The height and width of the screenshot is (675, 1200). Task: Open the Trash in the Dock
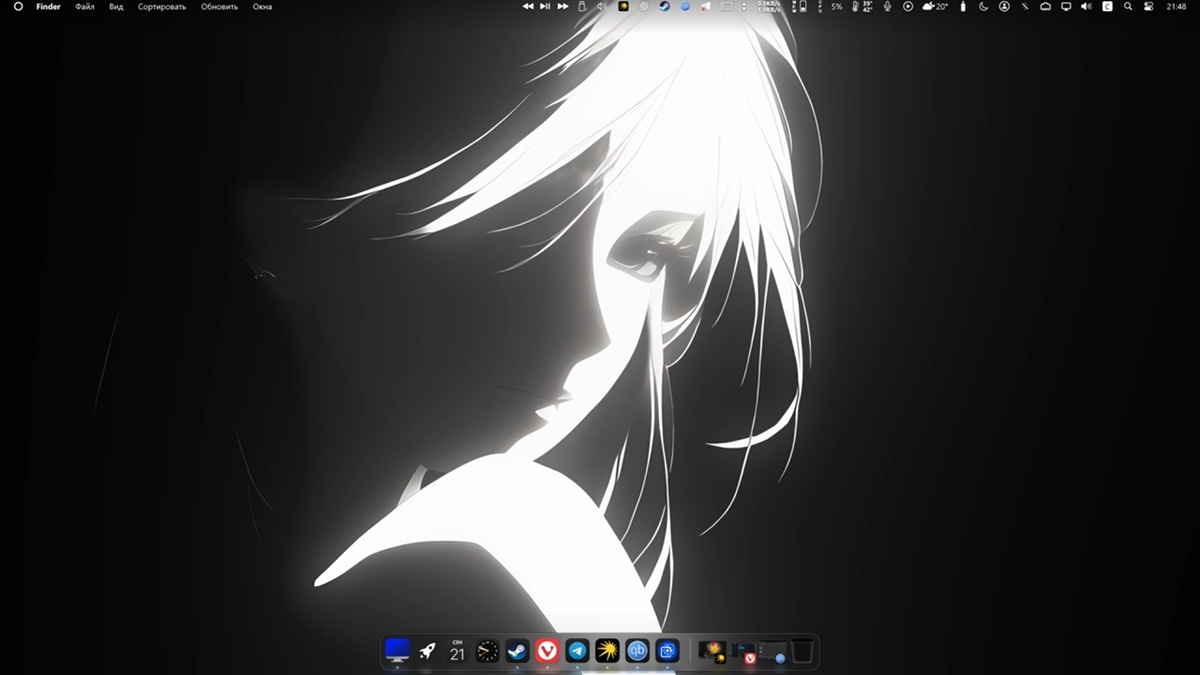[802, 652]
